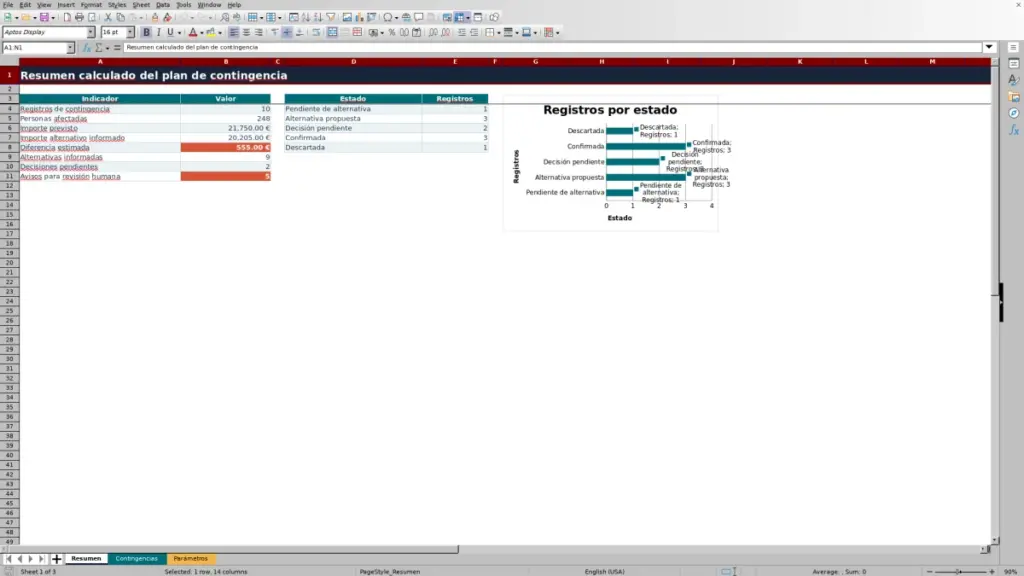Screen dimensions: 1024x576
Task: Open Conditional Formatting dropdown arrow
Action: 557,32
